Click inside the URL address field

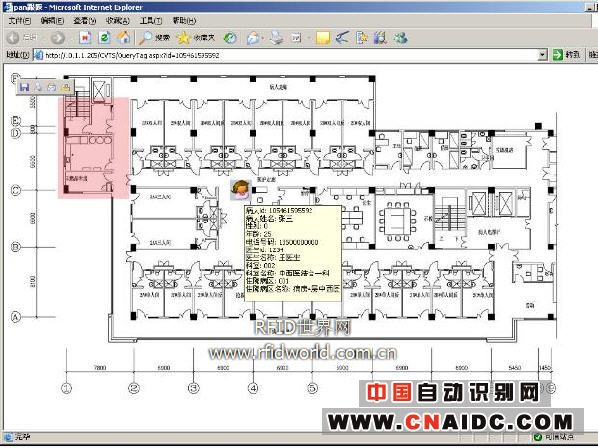[x=290, y=55]
